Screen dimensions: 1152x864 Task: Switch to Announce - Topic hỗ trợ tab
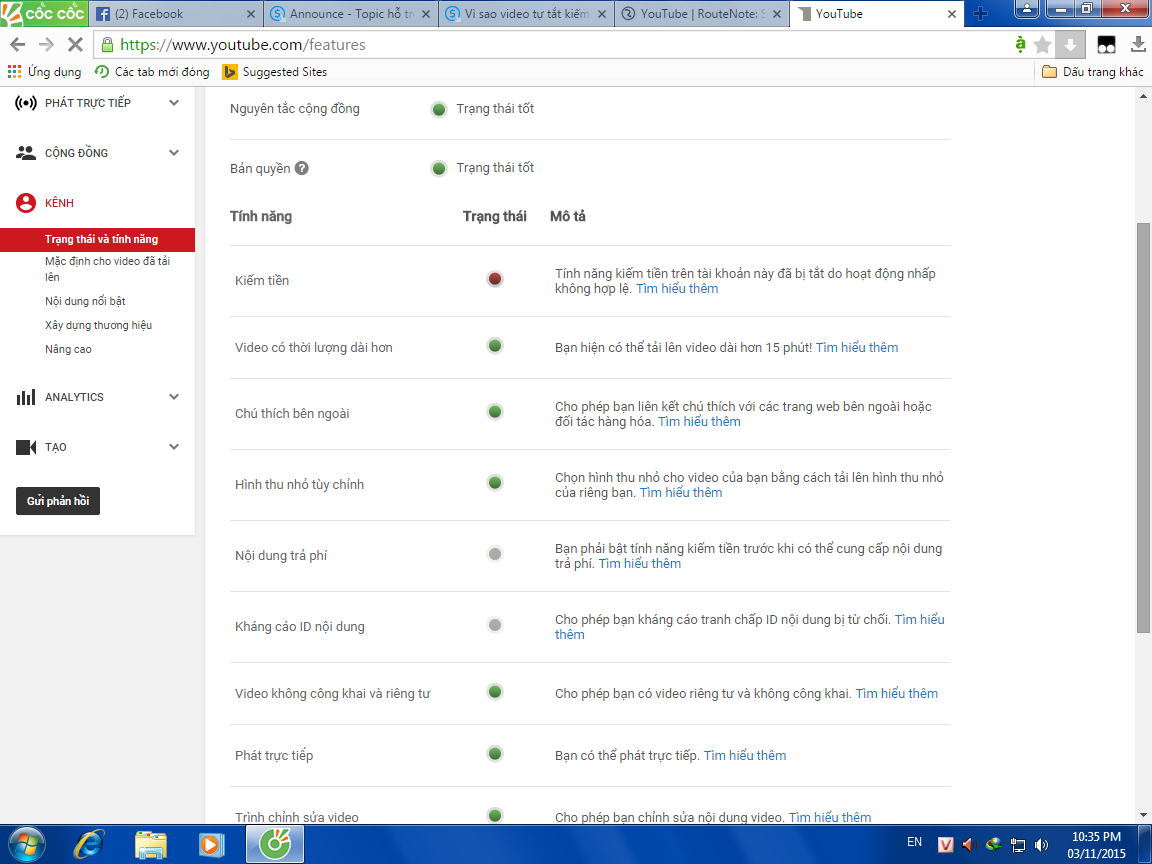350,14
